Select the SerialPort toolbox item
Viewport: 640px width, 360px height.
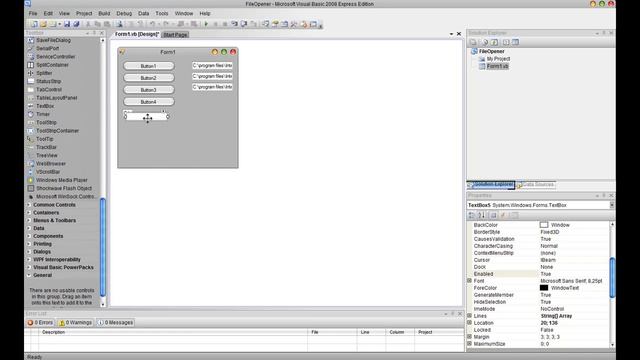pyautogui.click(x=47, y=49)
